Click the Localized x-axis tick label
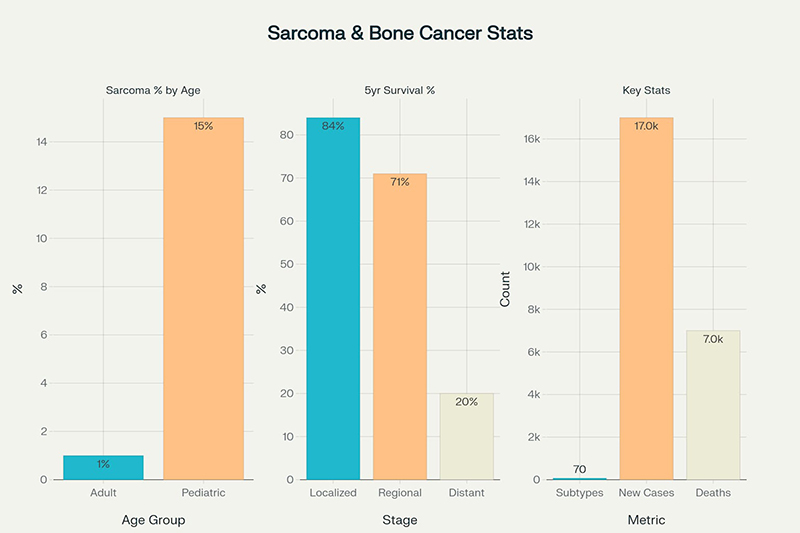Viewport: 800px width, 533px height. pos(333,493)
